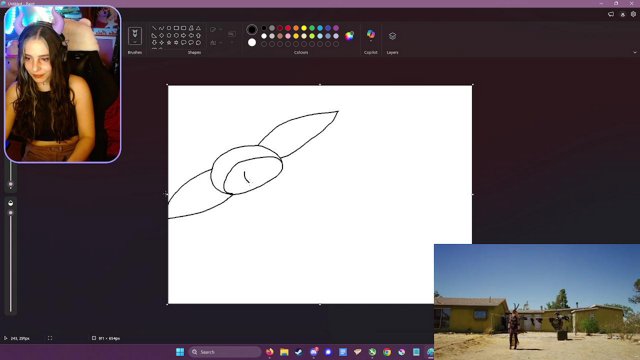Image resolution: width=640 pixels, height=360 pixels.
Task: Select the Triangle shape
Action: click(x=198, y=28)
